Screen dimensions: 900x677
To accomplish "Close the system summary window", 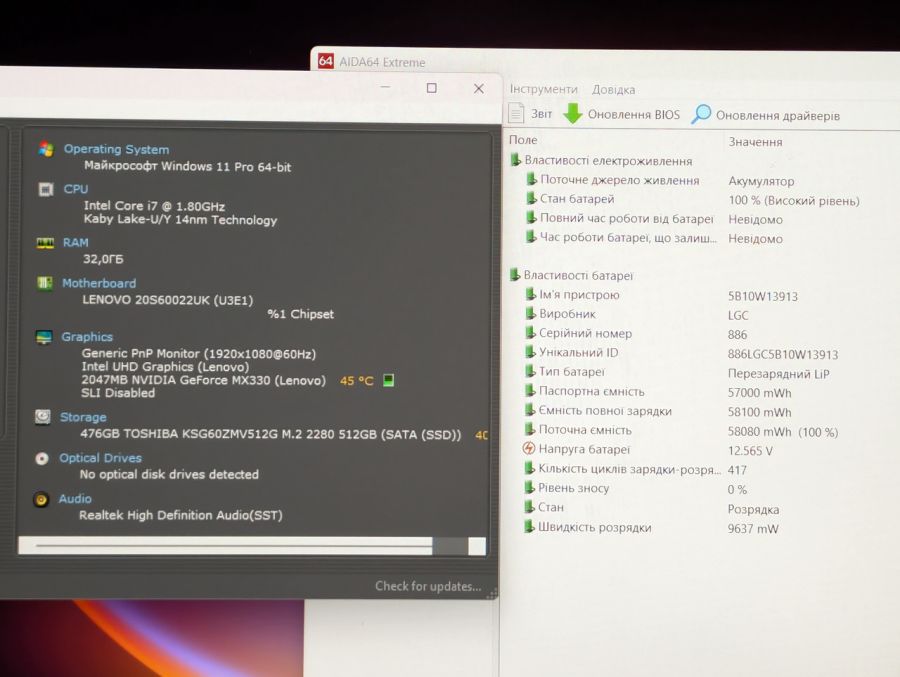I will (x=479, y=88).
